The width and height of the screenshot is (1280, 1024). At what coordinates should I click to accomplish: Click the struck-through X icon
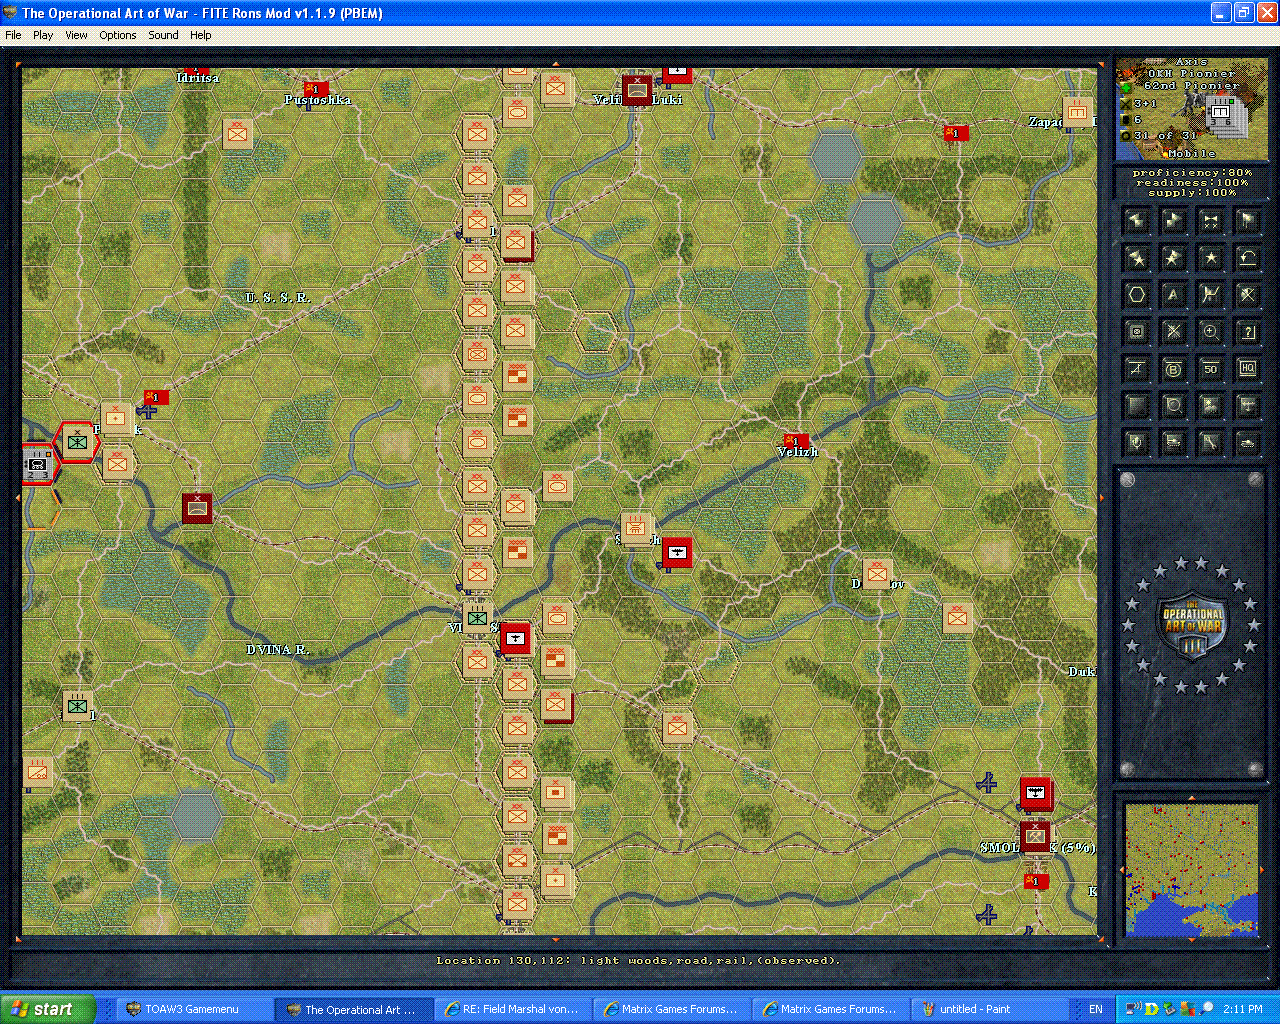[x=1174, y=332]
